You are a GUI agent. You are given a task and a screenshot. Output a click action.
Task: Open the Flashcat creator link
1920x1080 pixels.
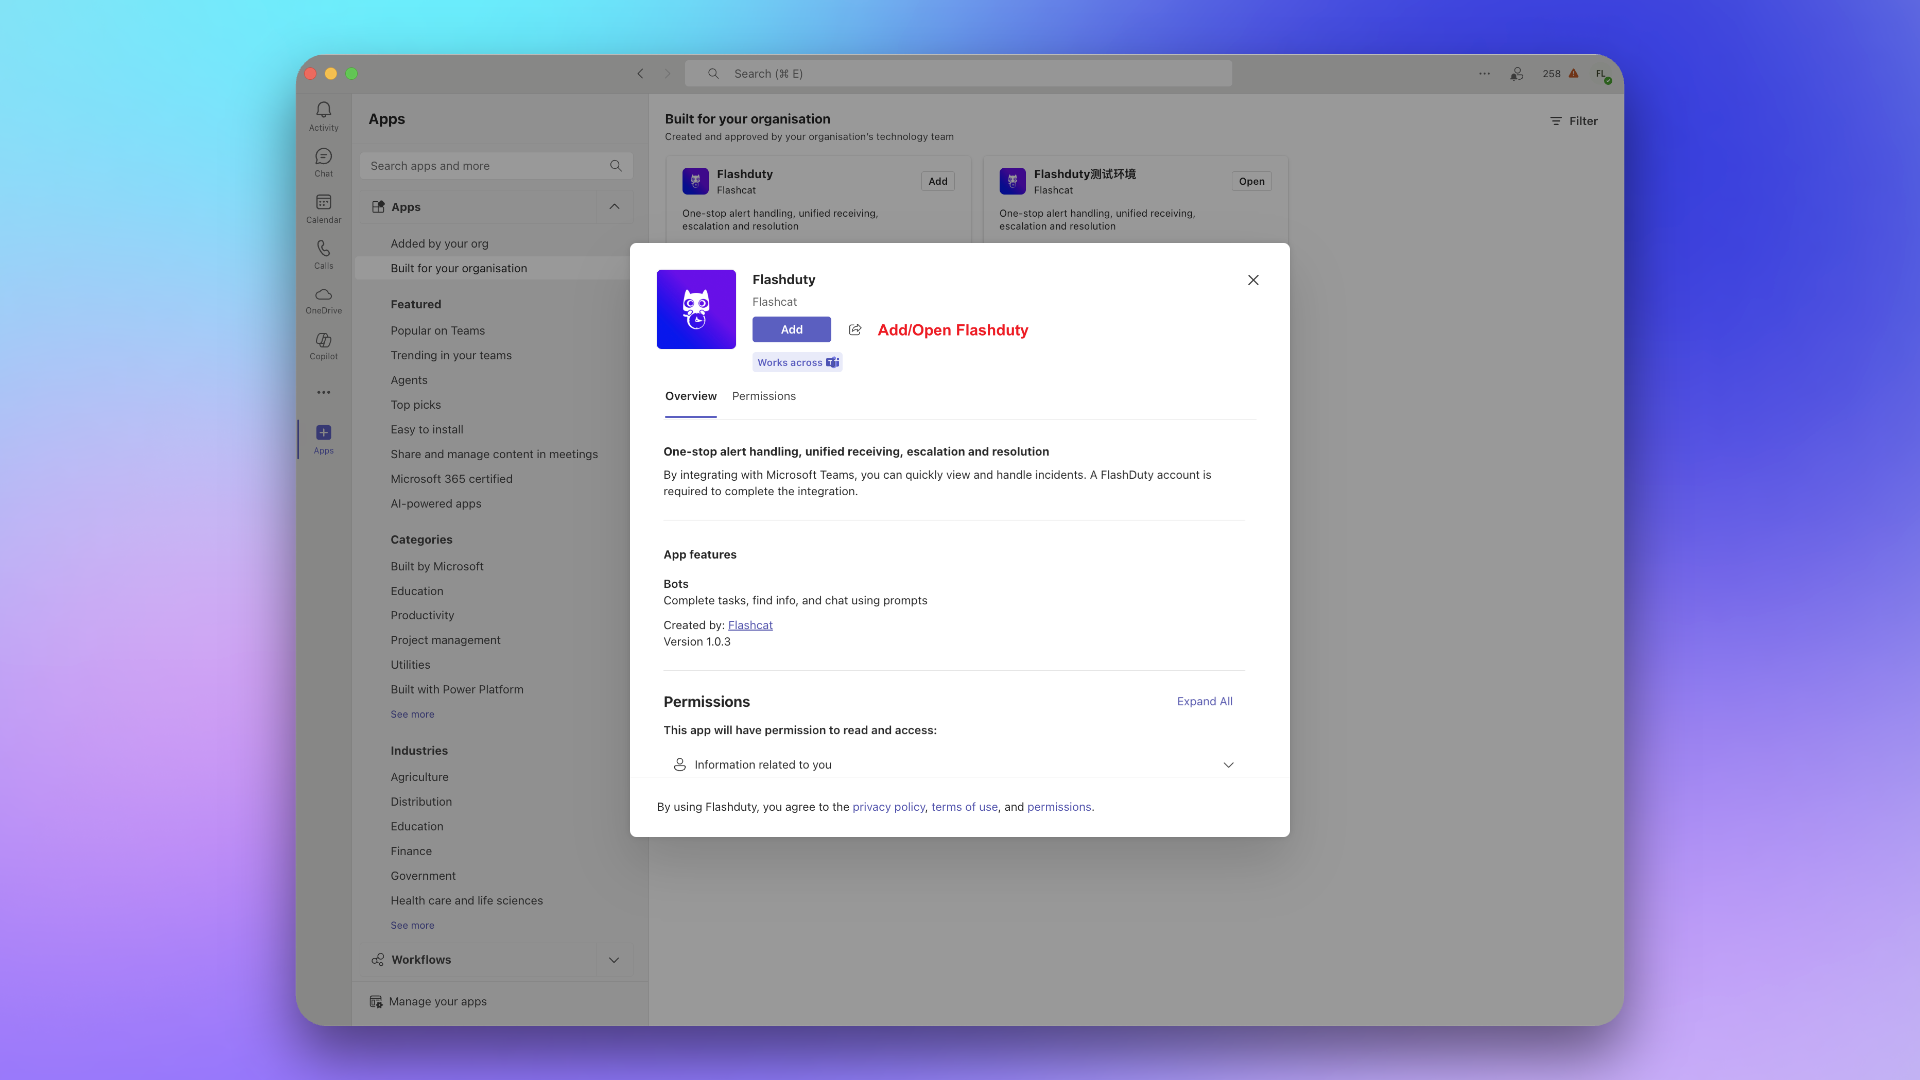[x=750, y=626]
